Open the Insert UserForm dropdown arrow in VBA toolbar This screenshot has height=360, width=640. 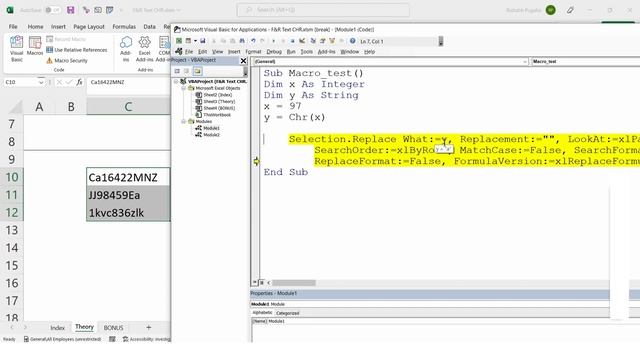click(x=195, y=41)
